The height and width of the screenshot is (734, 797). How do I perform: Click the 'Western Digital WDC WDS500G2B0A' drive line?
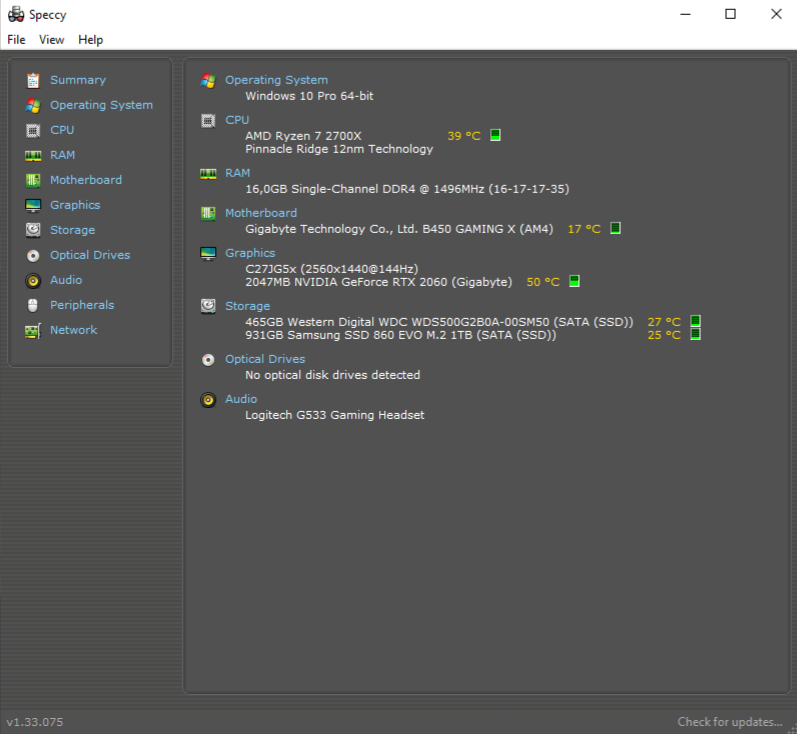click(440, 322)
